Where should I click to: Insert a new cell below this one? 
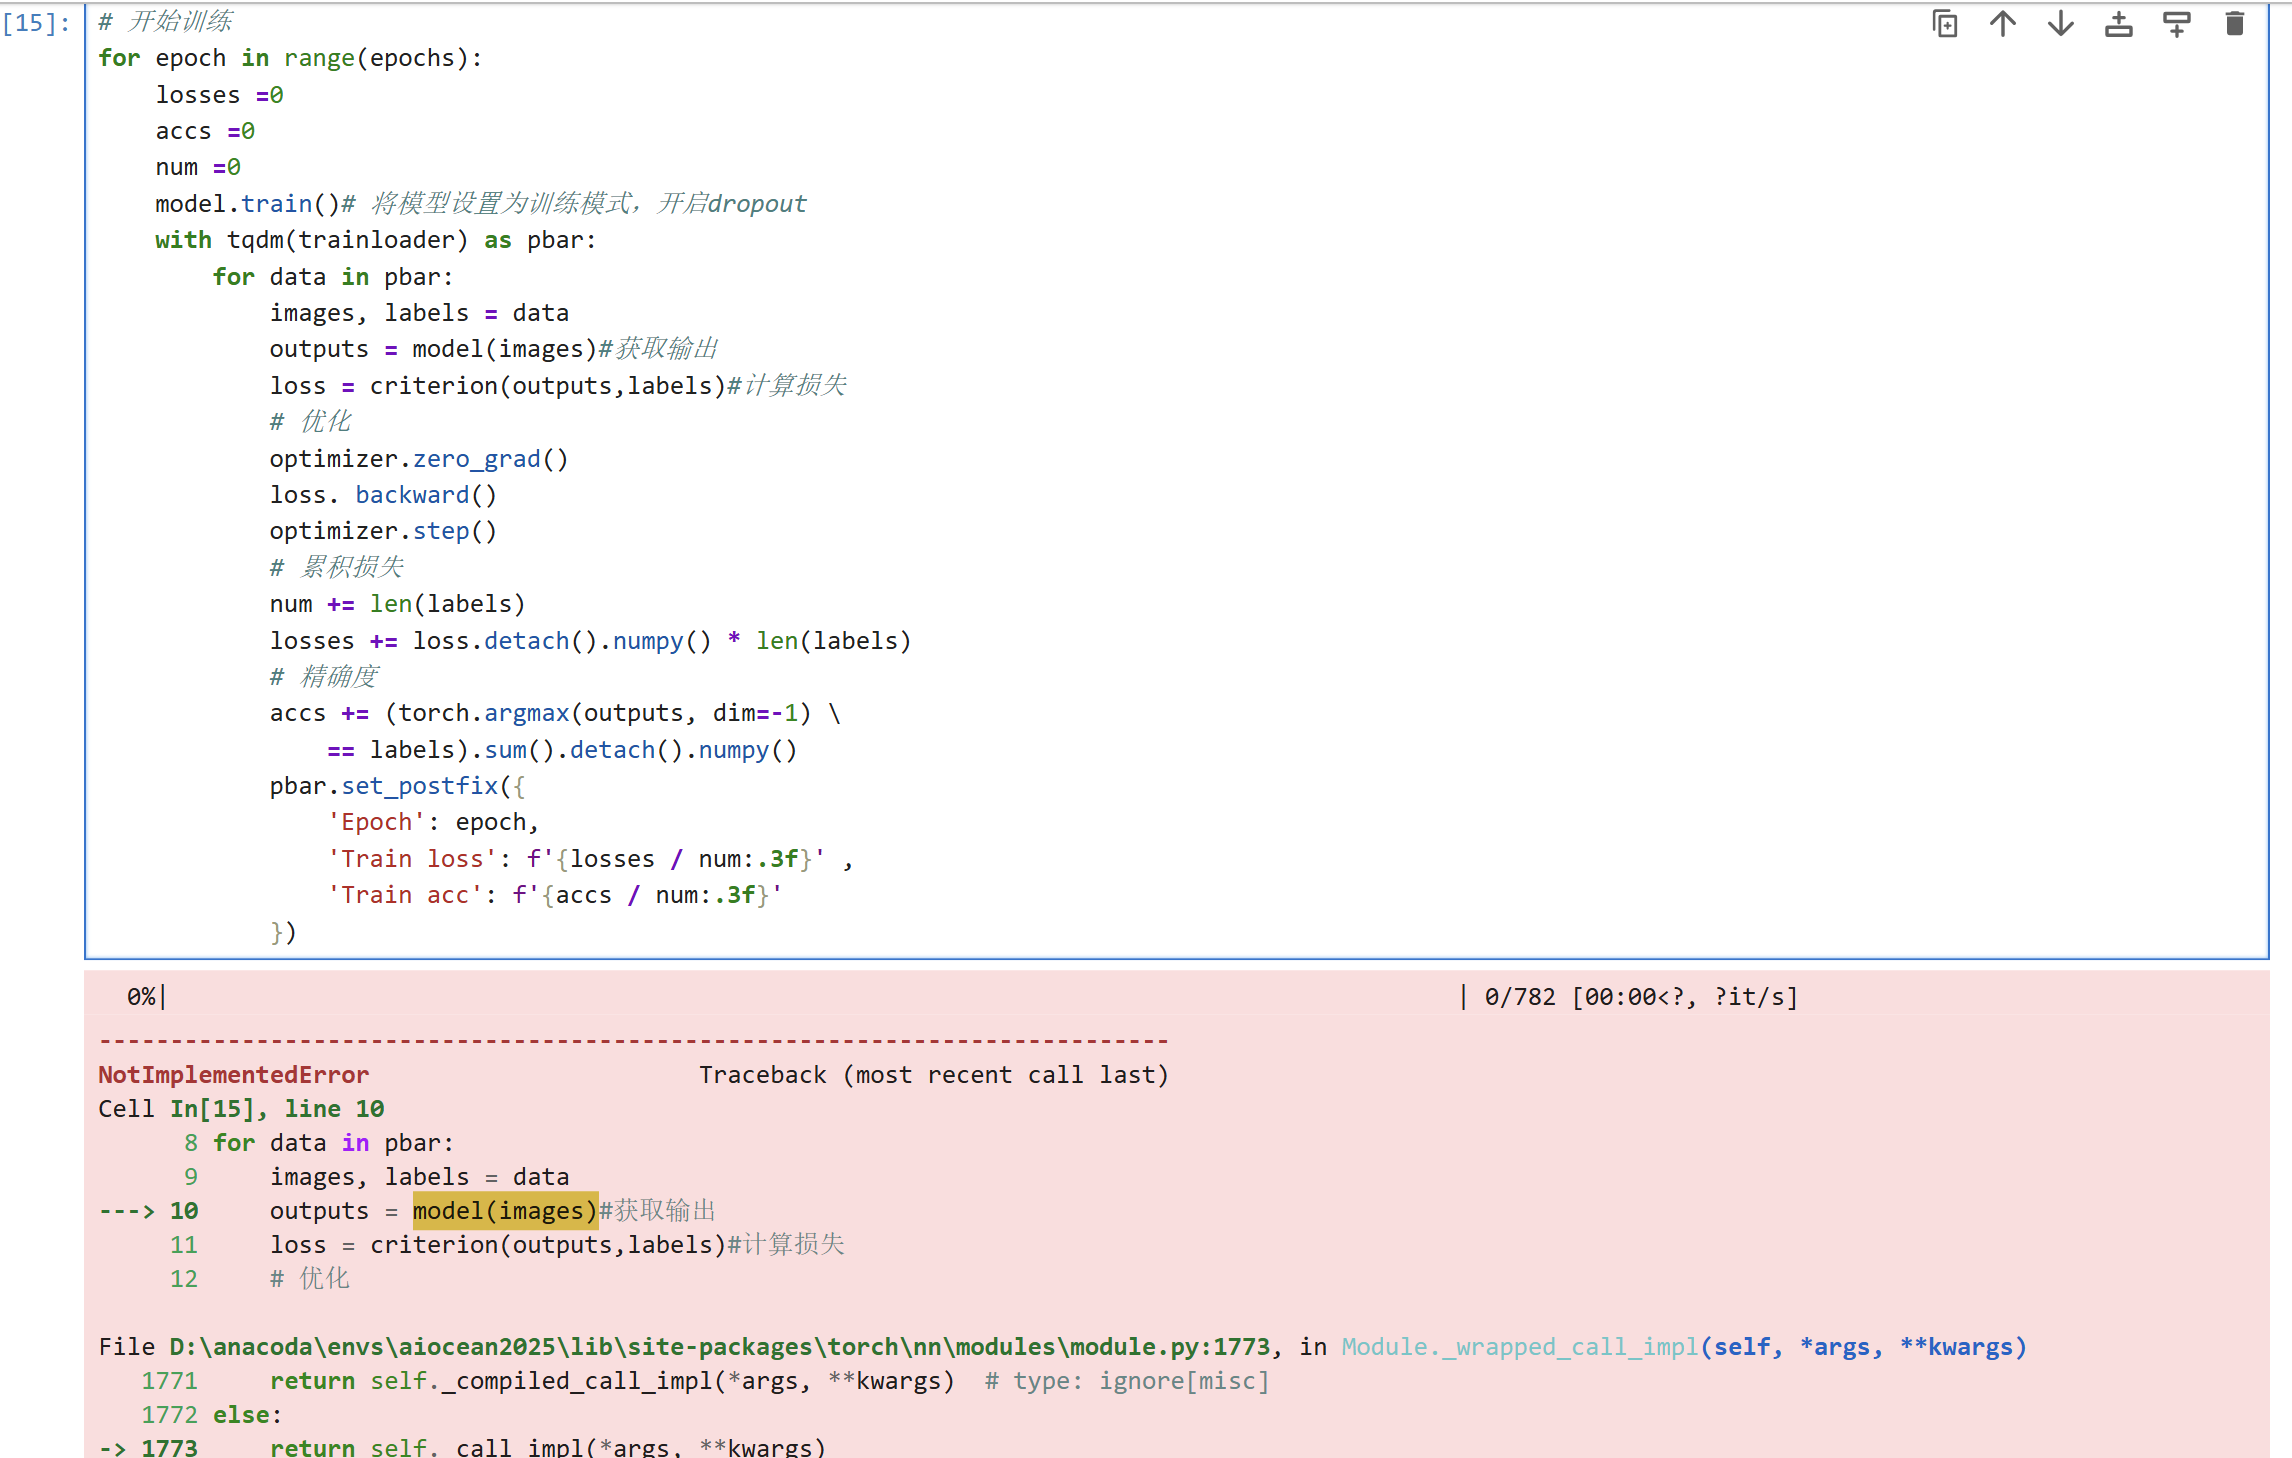(x=2177, y=23)
